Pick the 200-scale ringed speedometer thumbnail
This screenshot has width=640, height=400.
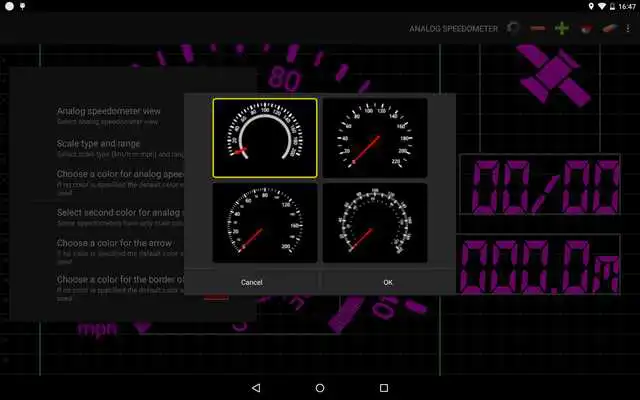pos(265,222)
